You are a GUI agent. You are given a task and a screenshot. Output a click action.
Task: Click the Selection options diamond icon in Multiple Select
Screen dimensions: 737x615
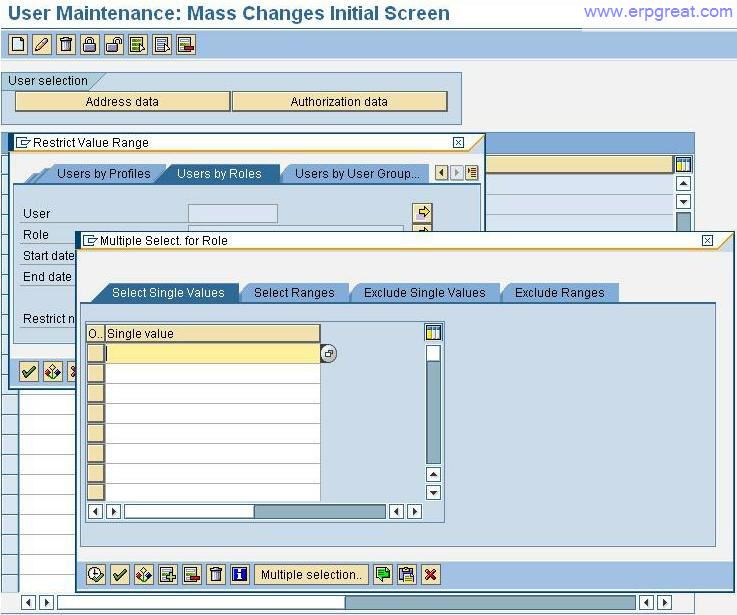click(x=144, y=575)
